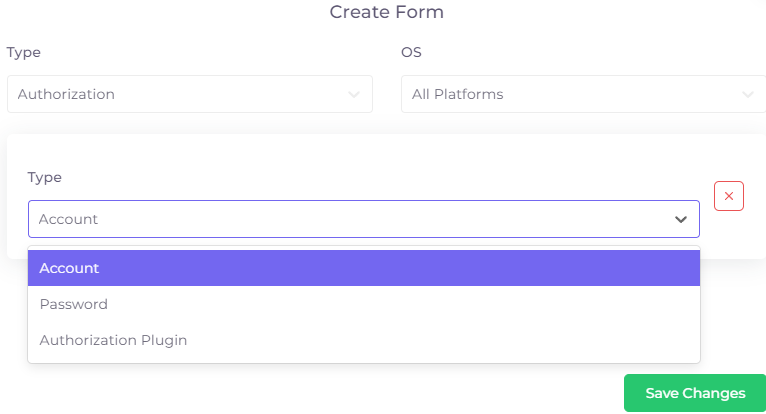Screen dimensions: 766x414
Task: Click the All Platforms text in the OS select
Action: coord(457,94)
